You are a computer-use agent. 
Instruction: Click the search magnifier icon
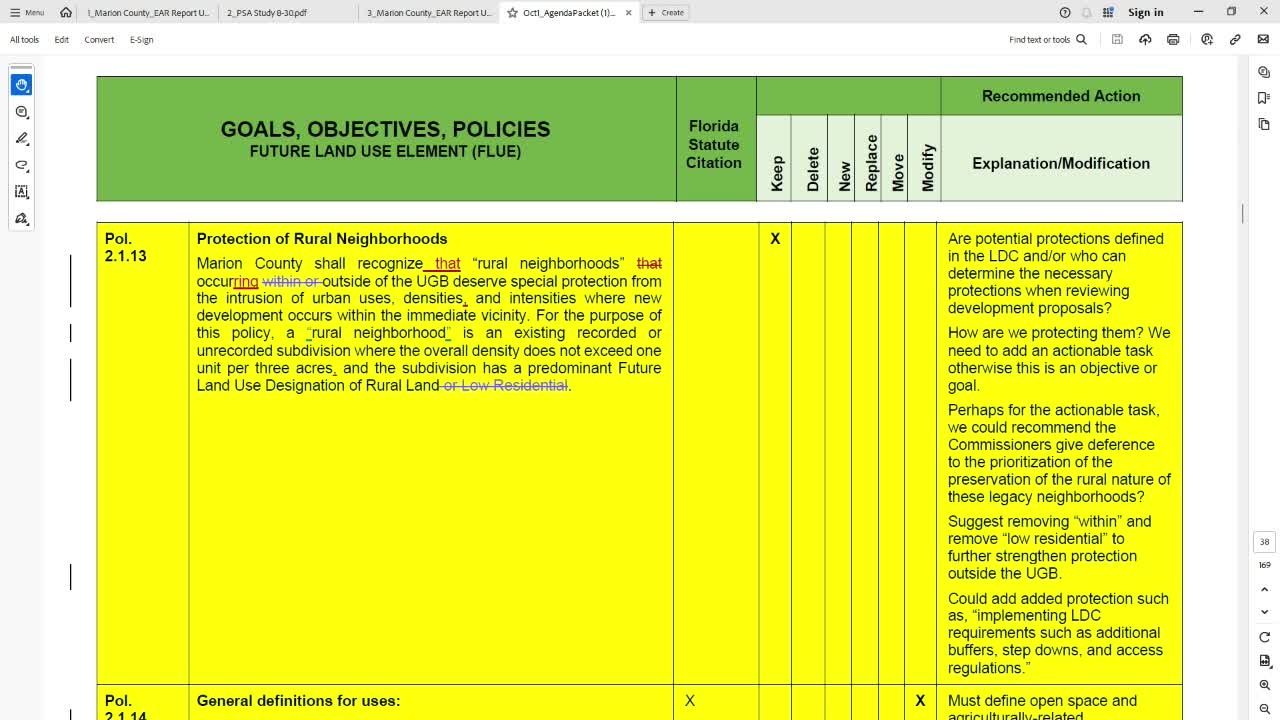point(1081,40)
